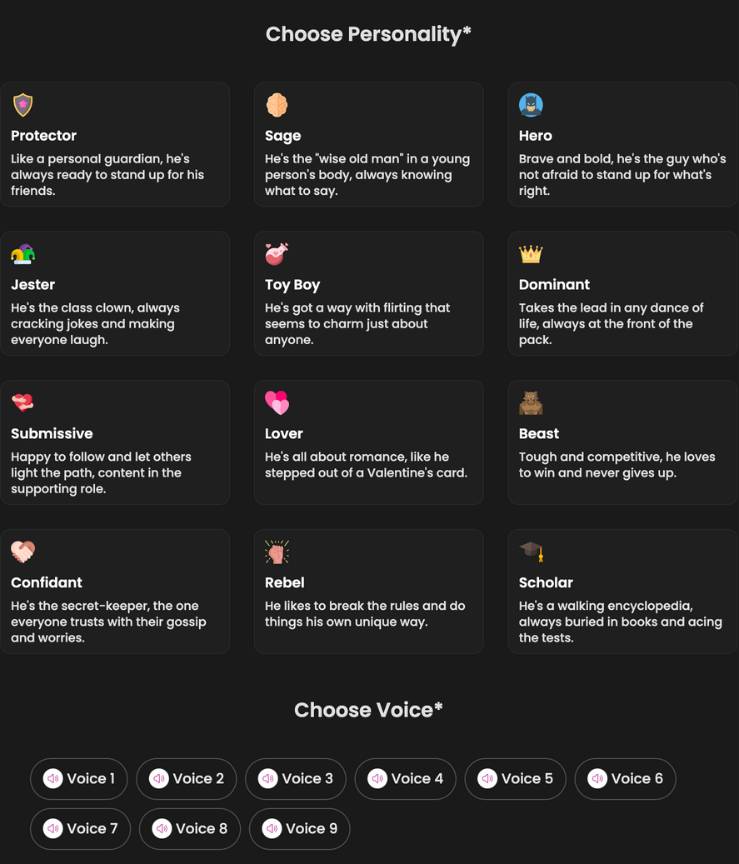The height and width of the screenshot is (864, 739).
Task: Click the graduation cap icon on Scholar
Action: pyautogui.click(x=531, y=551)
